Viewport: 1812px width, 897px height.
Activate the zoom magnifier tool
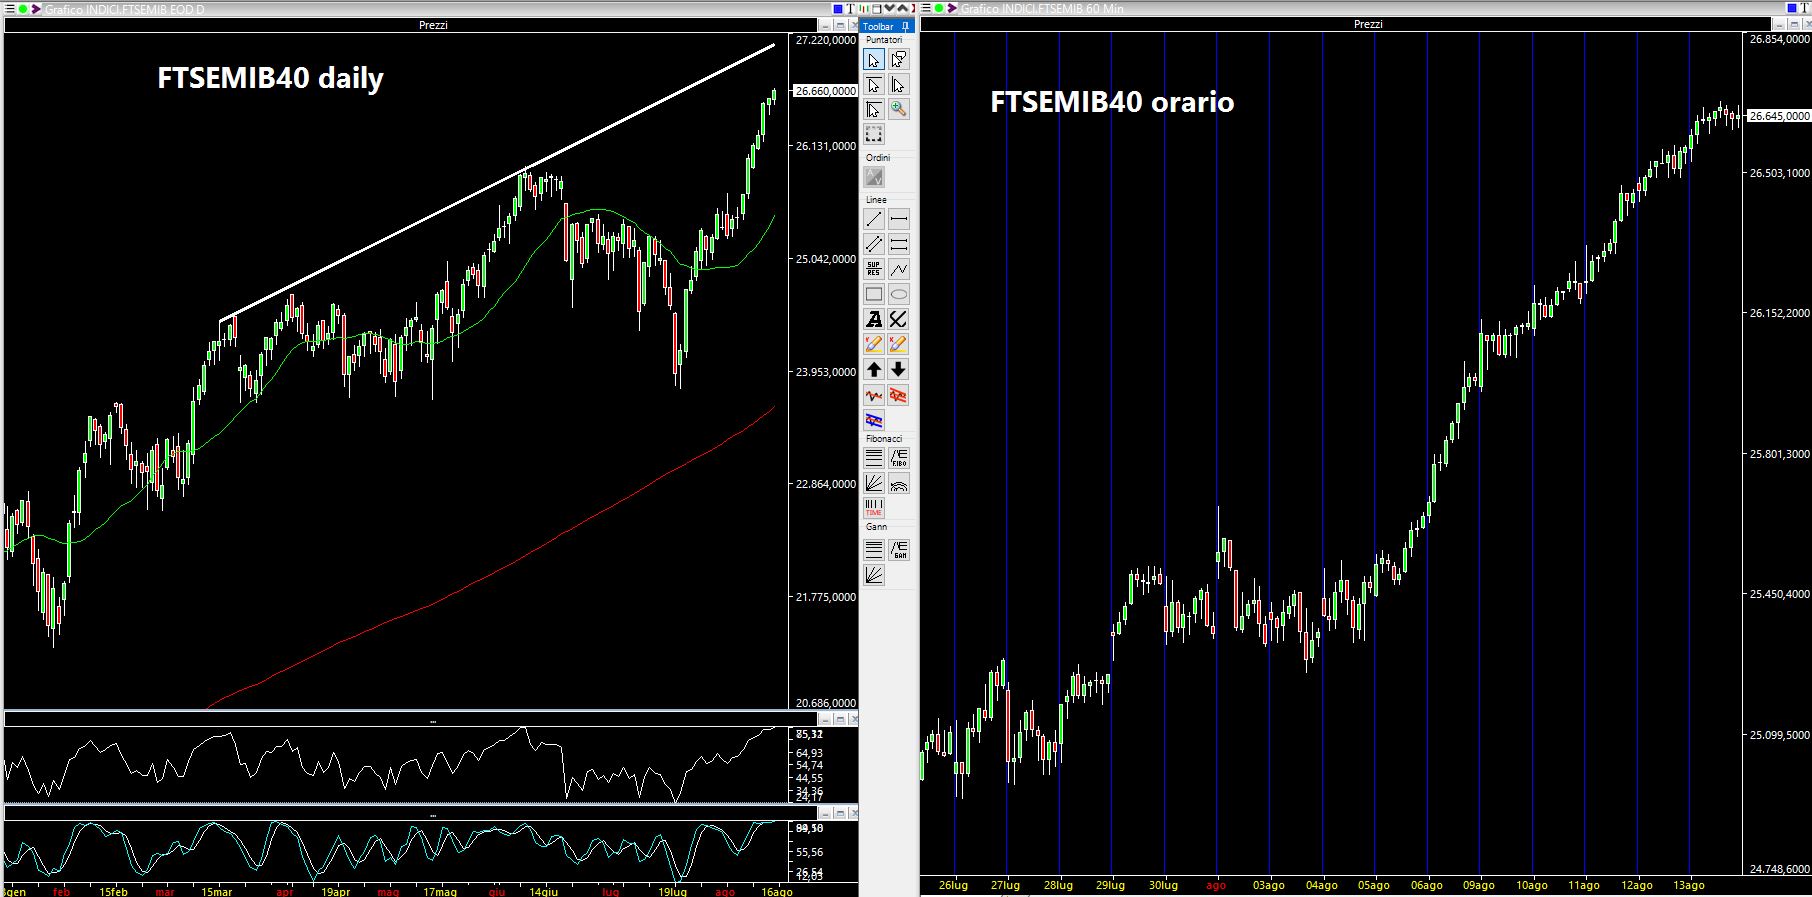click(899, 109)
